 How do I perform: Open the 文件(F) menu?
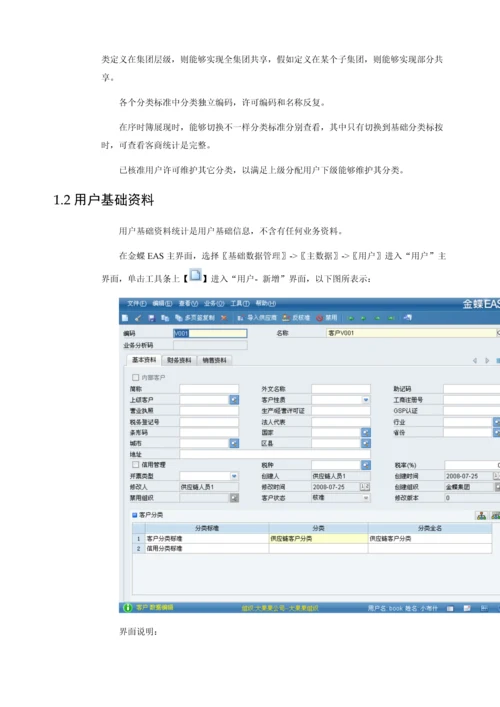click(x=137, y=303)
